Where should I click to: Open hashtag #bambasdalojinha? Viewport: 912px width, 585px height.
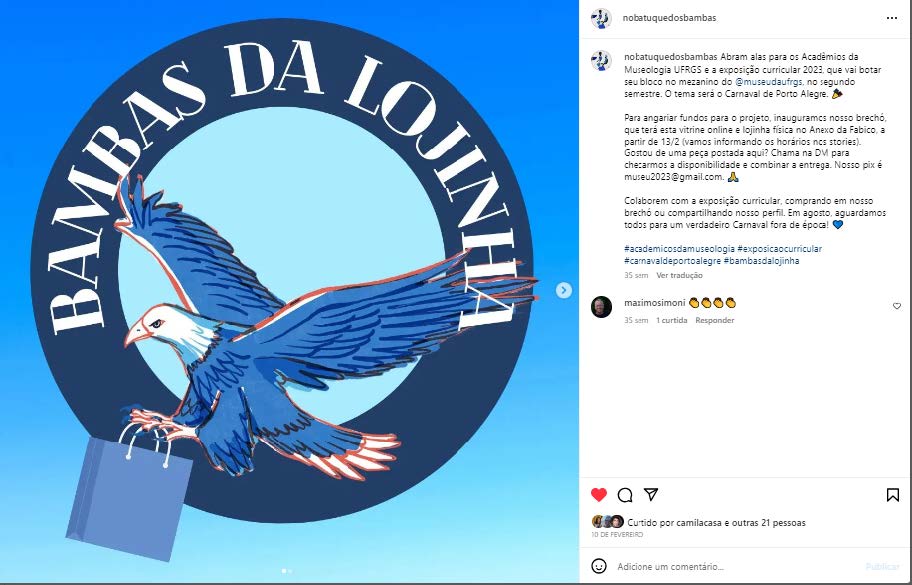point(761,261)
